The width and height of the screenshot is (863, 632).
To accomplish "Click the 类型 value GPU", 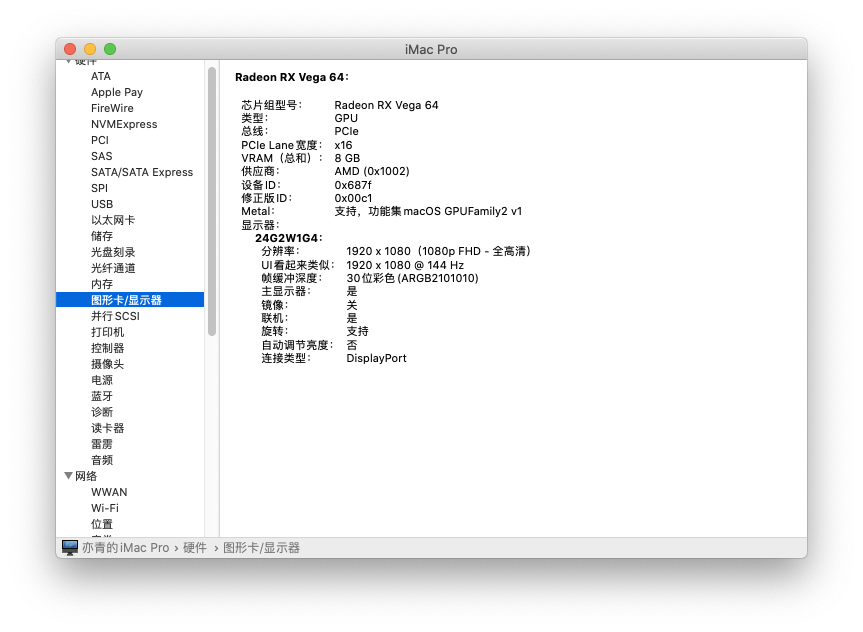I will click(346, 118).
